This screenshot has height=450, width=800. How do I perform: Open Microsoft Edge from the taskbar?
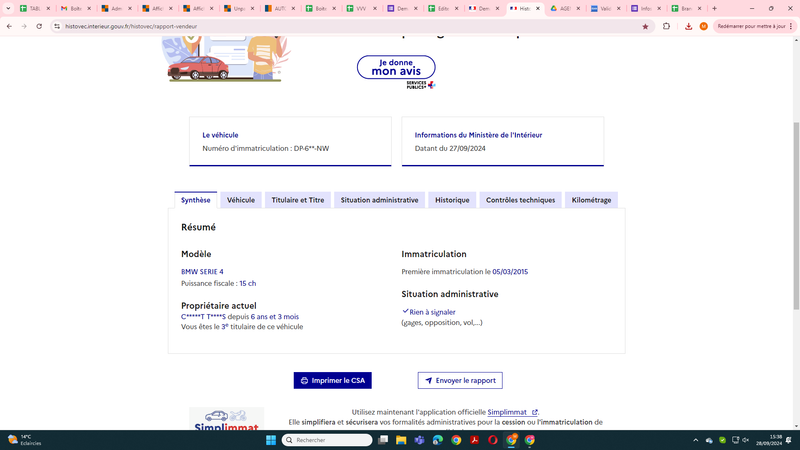(x=438, y=440)
